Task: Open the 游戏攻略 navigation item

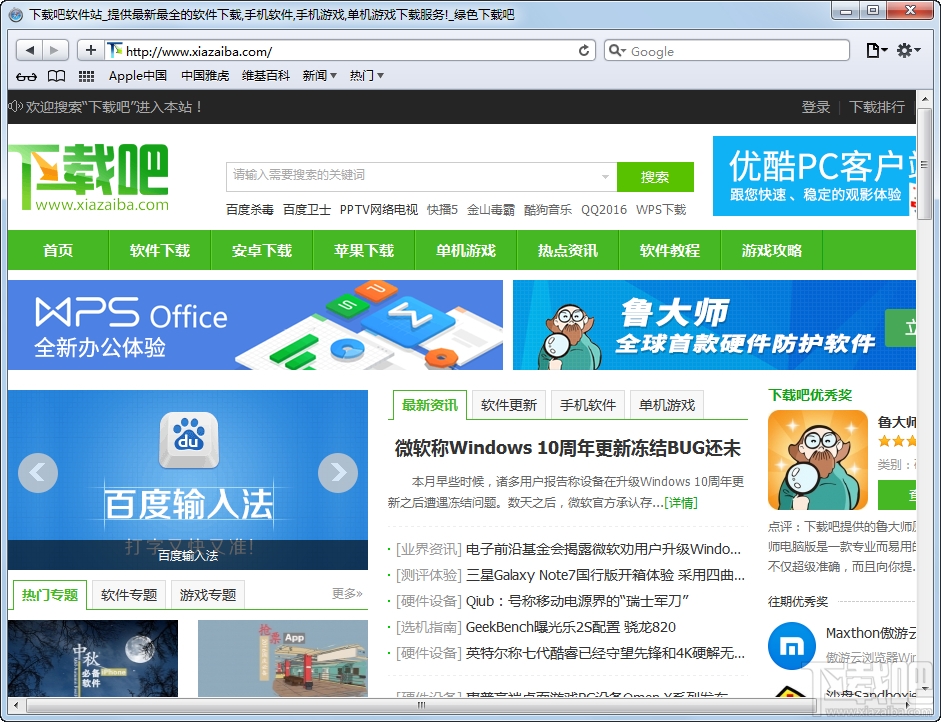Action: [772, 250]
